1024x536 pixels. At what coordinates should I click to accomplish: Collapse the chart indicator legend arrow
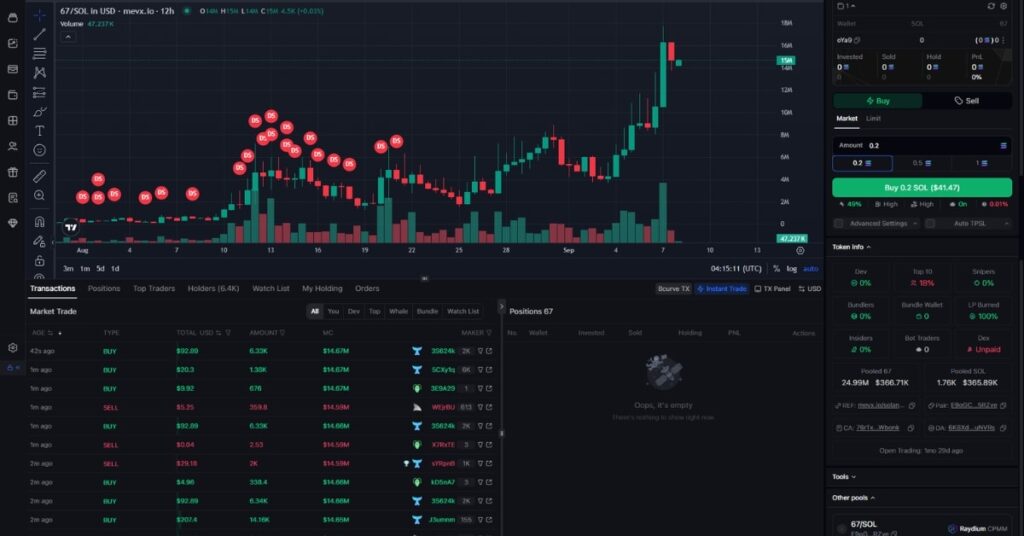(x=68, y=37)
